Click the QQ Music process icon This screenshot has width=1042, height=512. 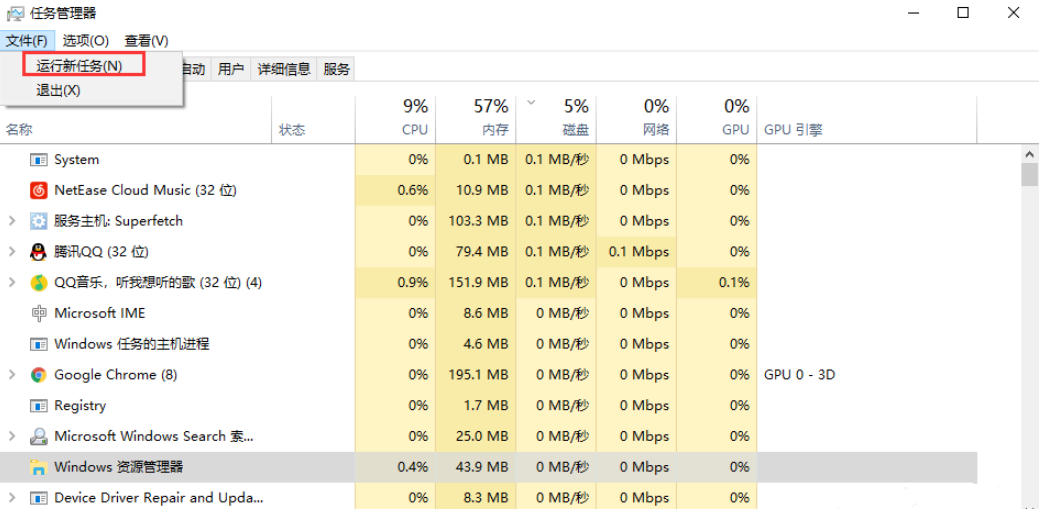tap(39, 283)
